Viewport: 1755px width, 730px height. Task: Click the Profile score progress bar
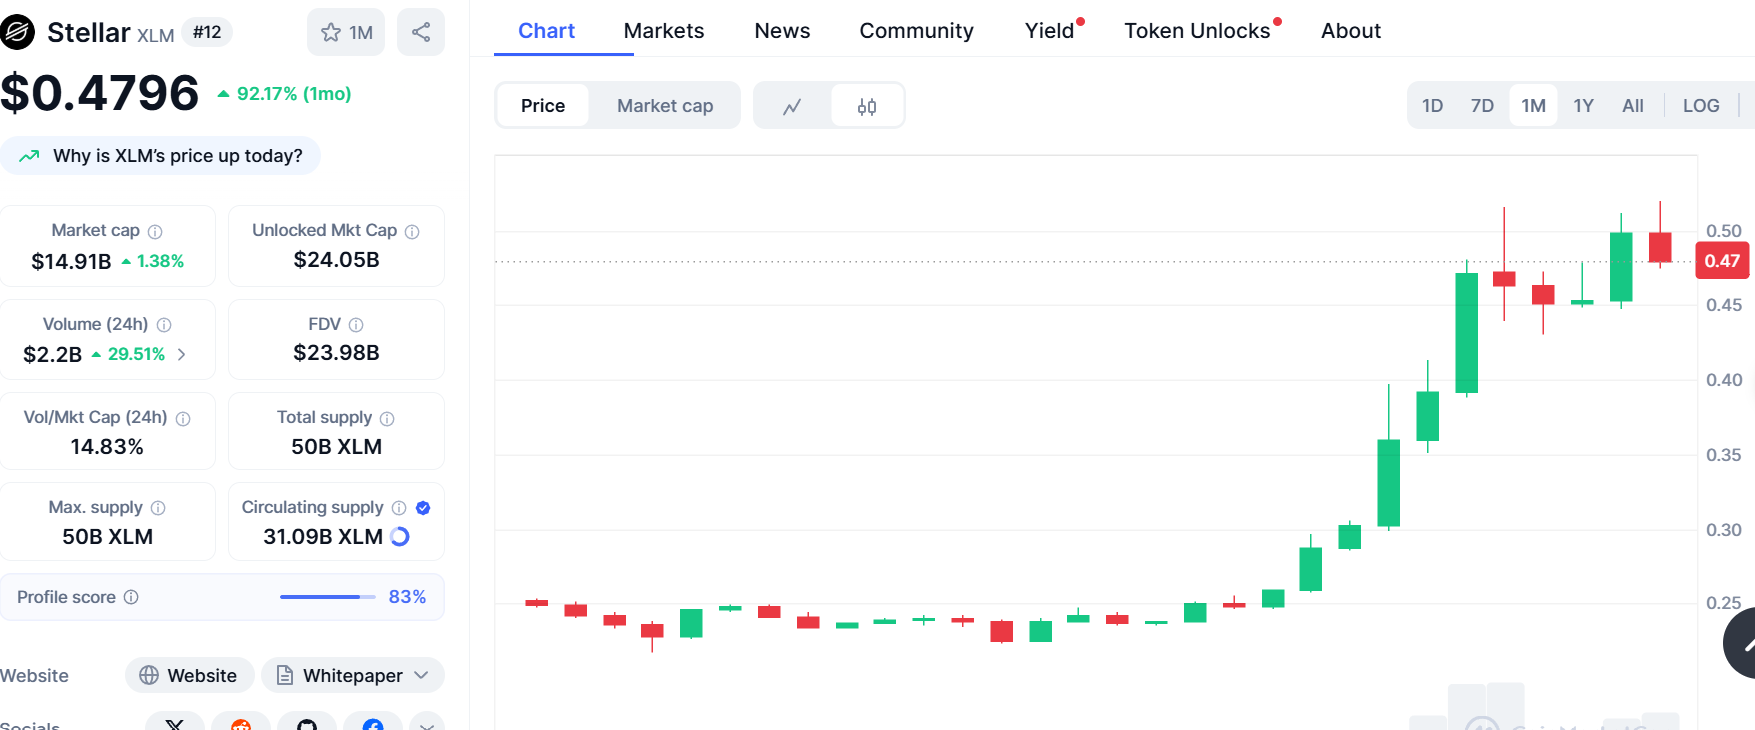[327, 597]
